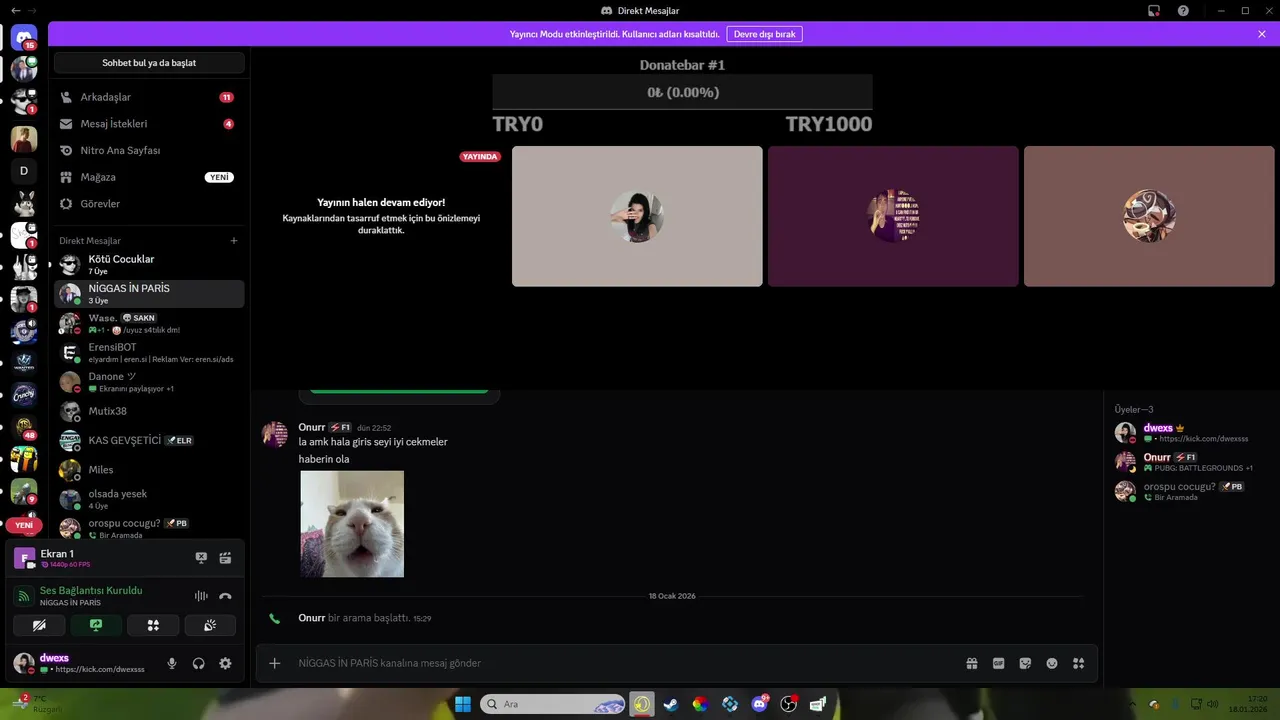
Task: Open the inbox icon in title bar
Action: pos(1154,11)
